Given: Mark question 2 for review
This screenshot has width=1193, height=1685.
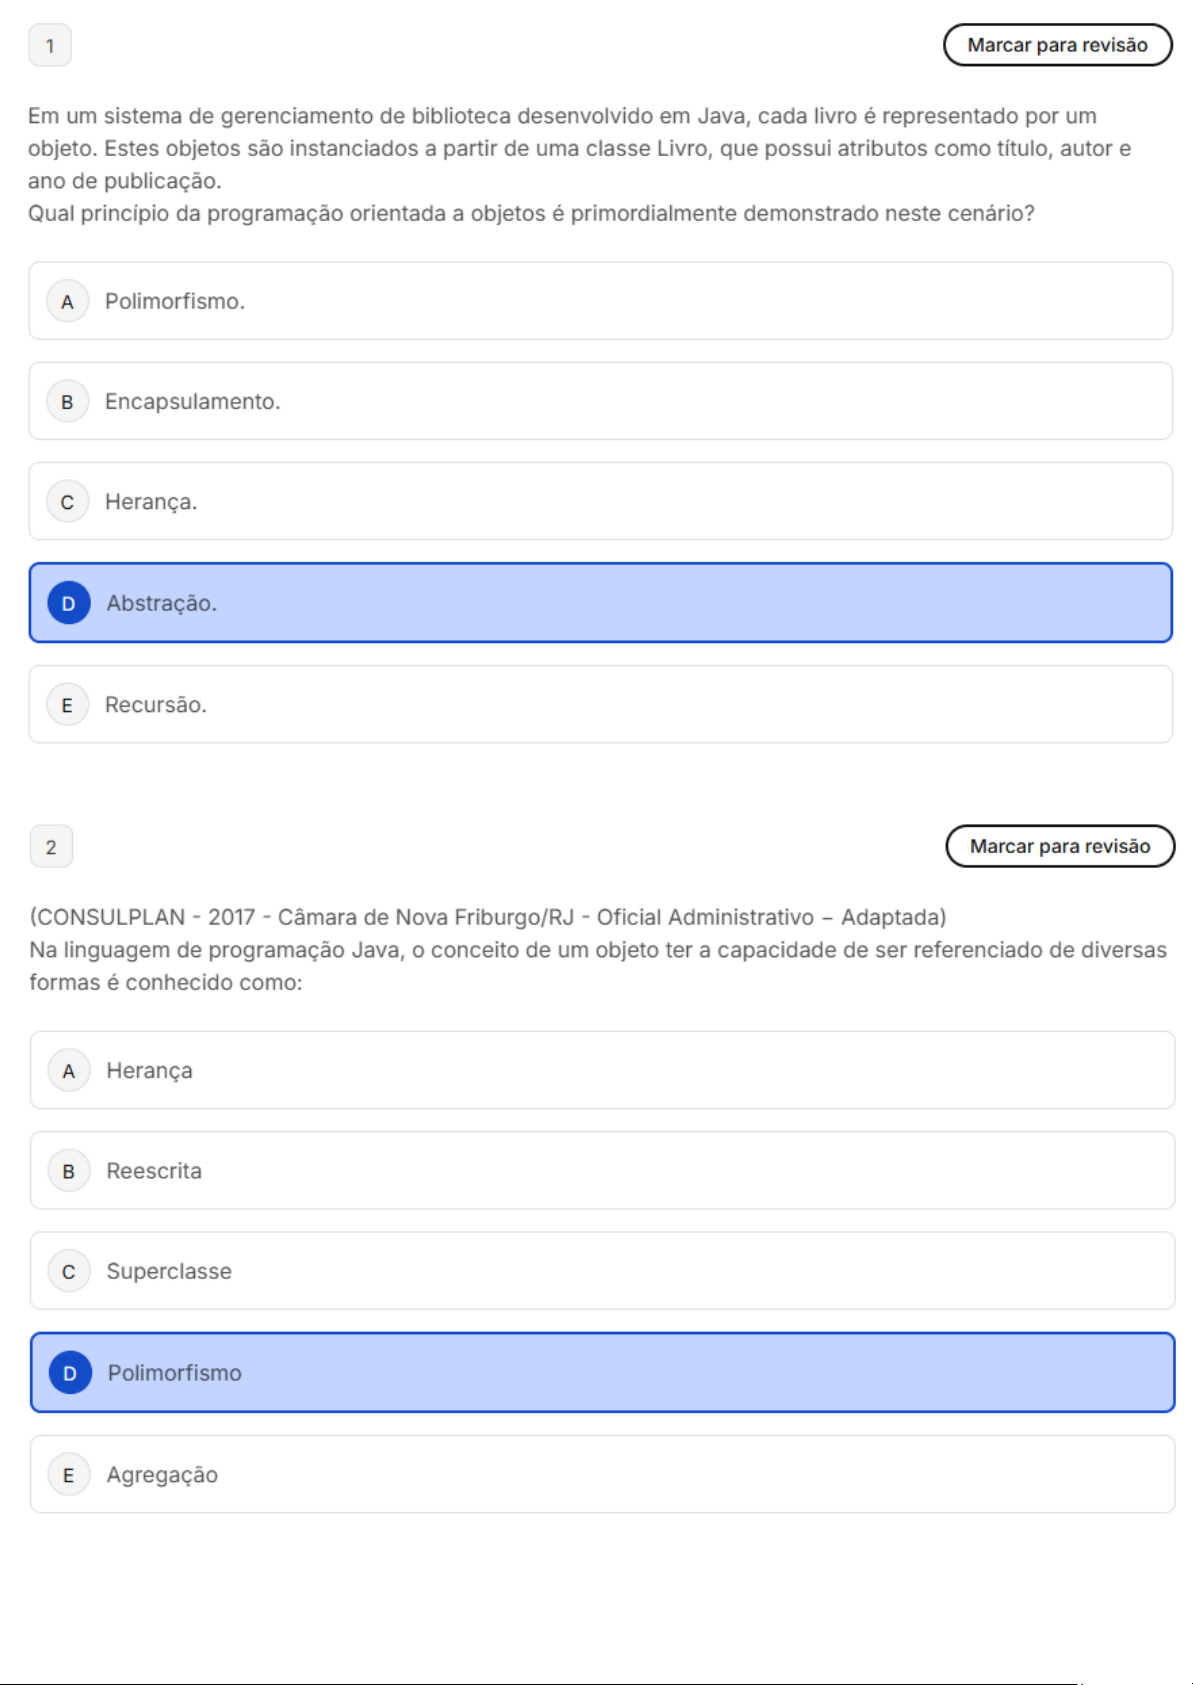Looking at the screenshot, I should tap(1059, 846).
